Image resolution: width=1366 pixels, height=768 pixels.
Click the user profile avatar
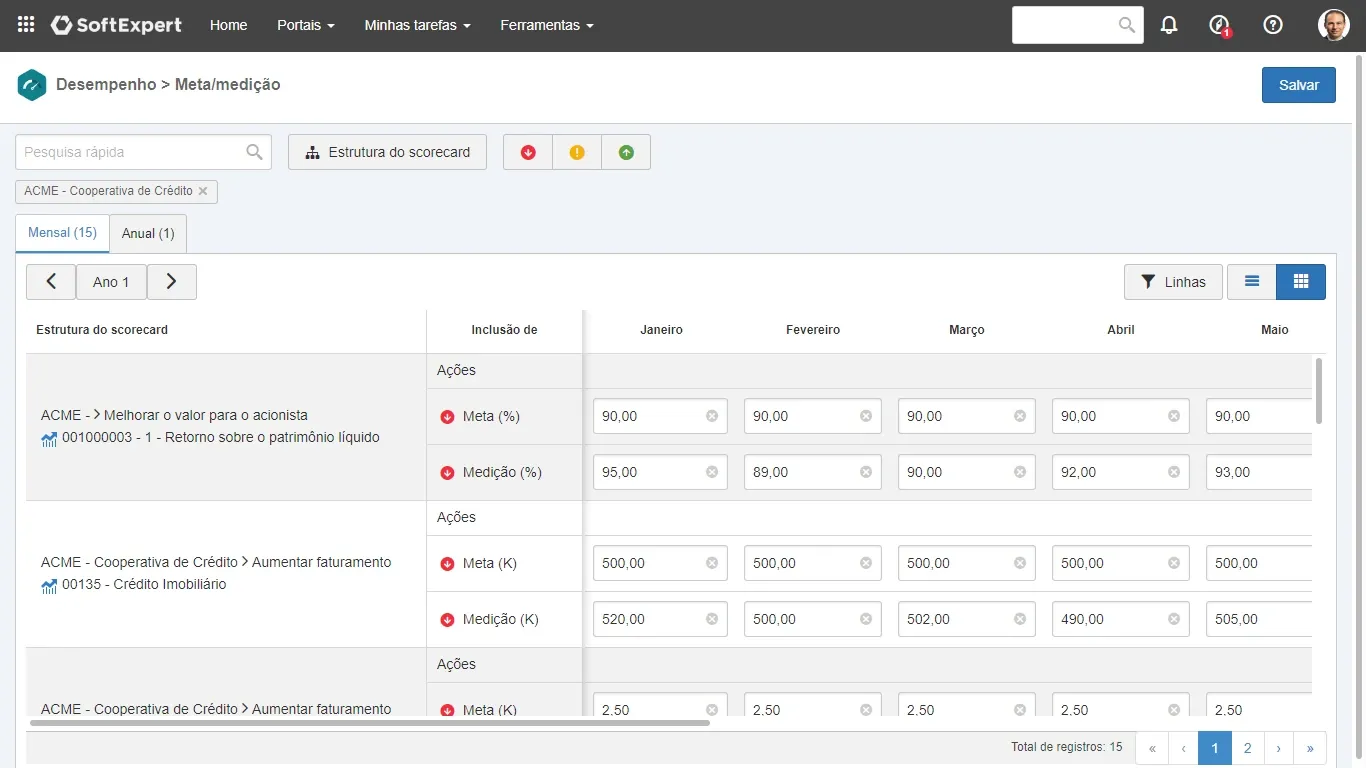tap(1333, 25)
